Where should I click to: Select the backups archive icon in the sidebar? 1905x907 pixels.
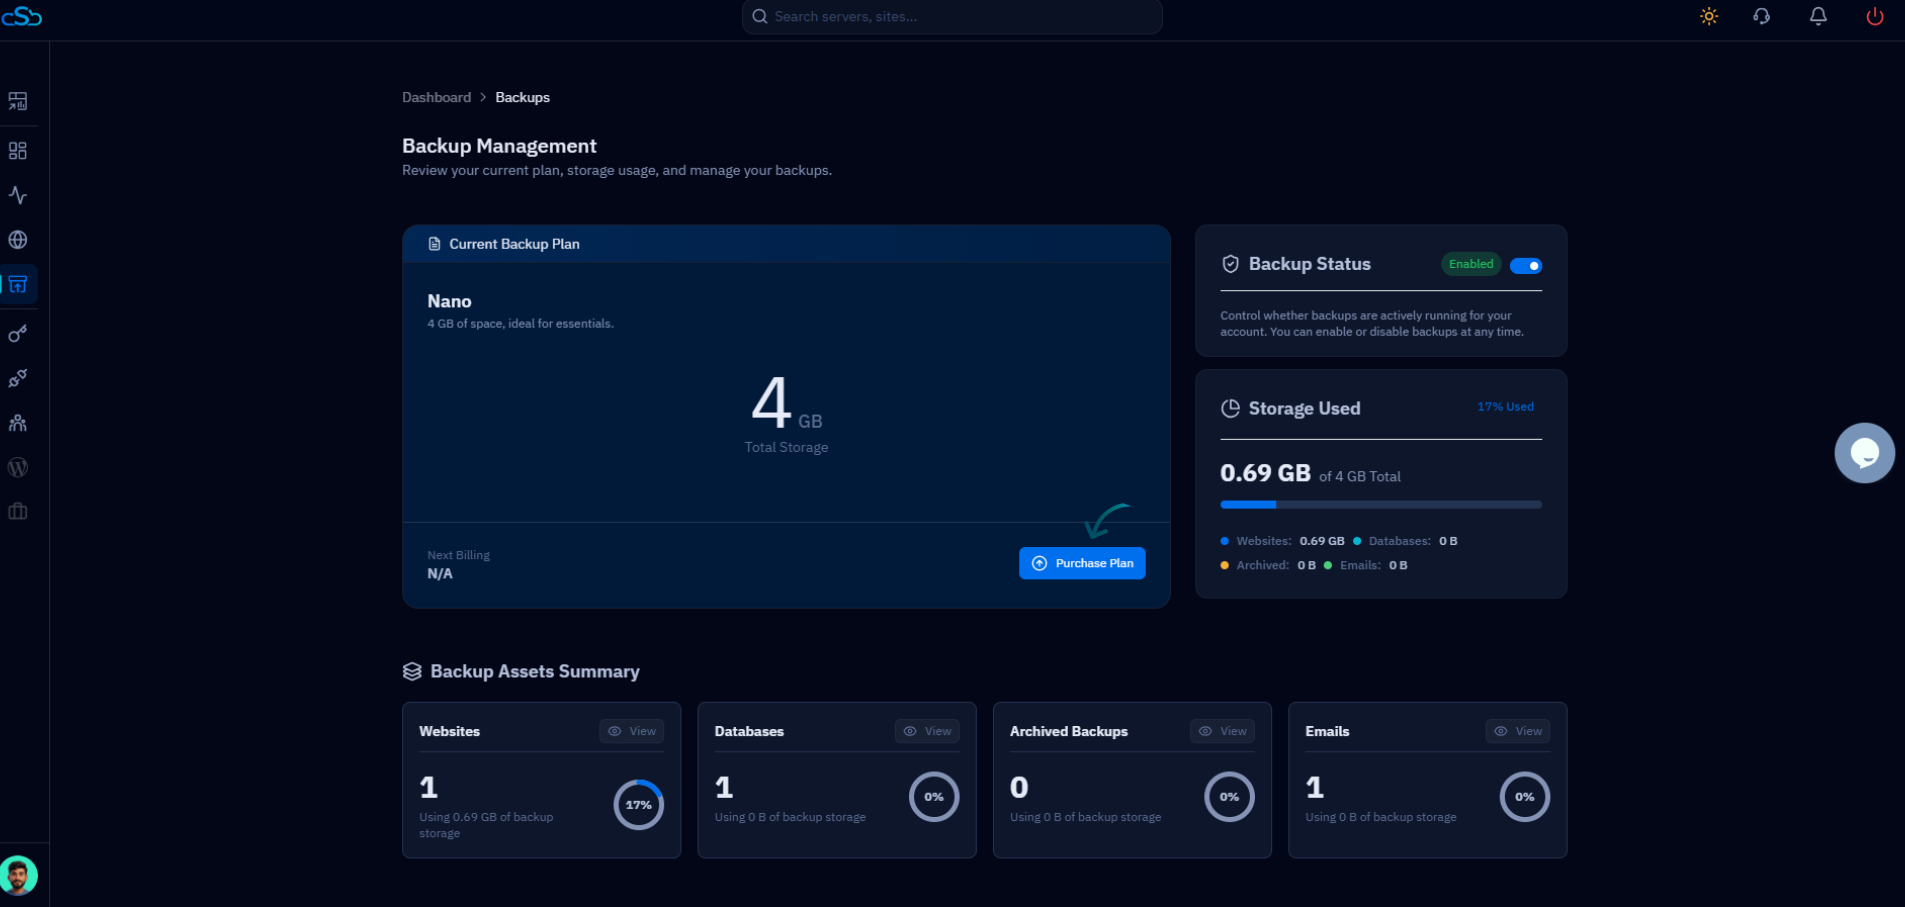tap(18, 285)
